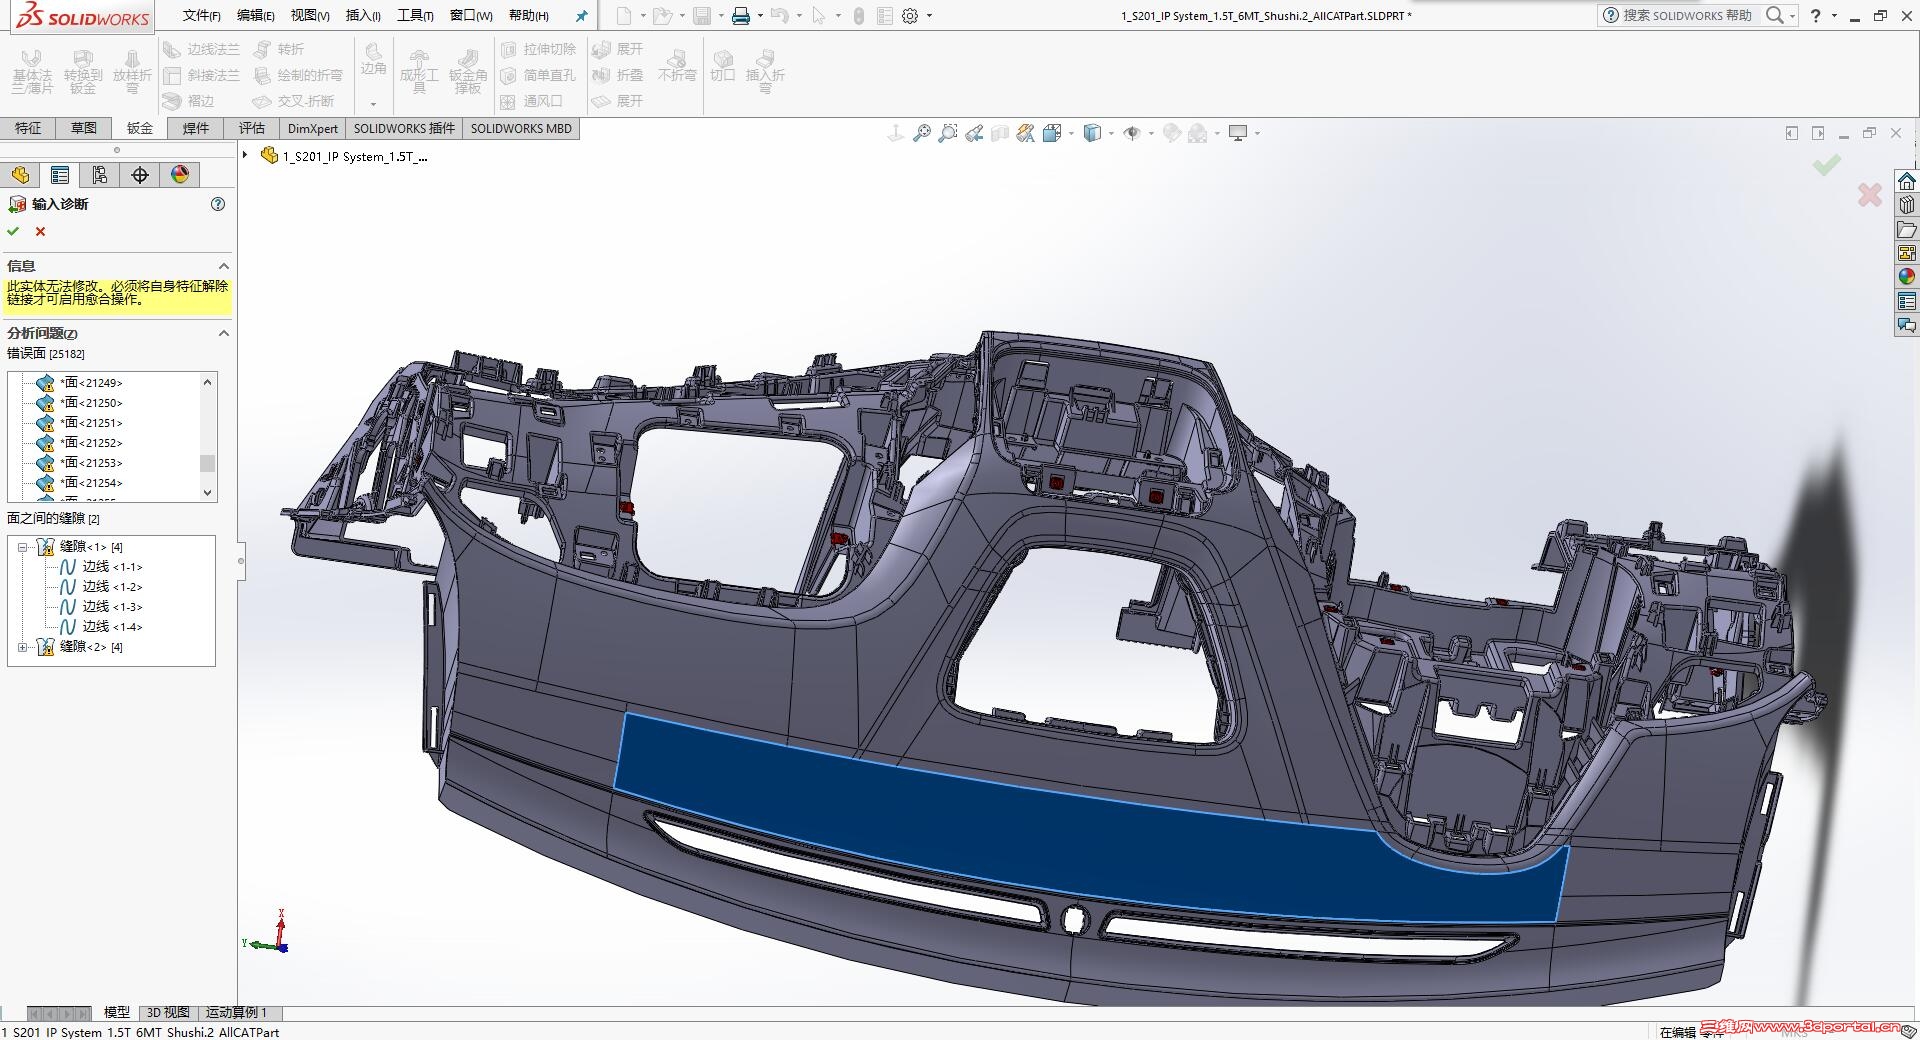Cancel Import Diagnostics with red X
1920x1040 pixels.
[40, 231]
